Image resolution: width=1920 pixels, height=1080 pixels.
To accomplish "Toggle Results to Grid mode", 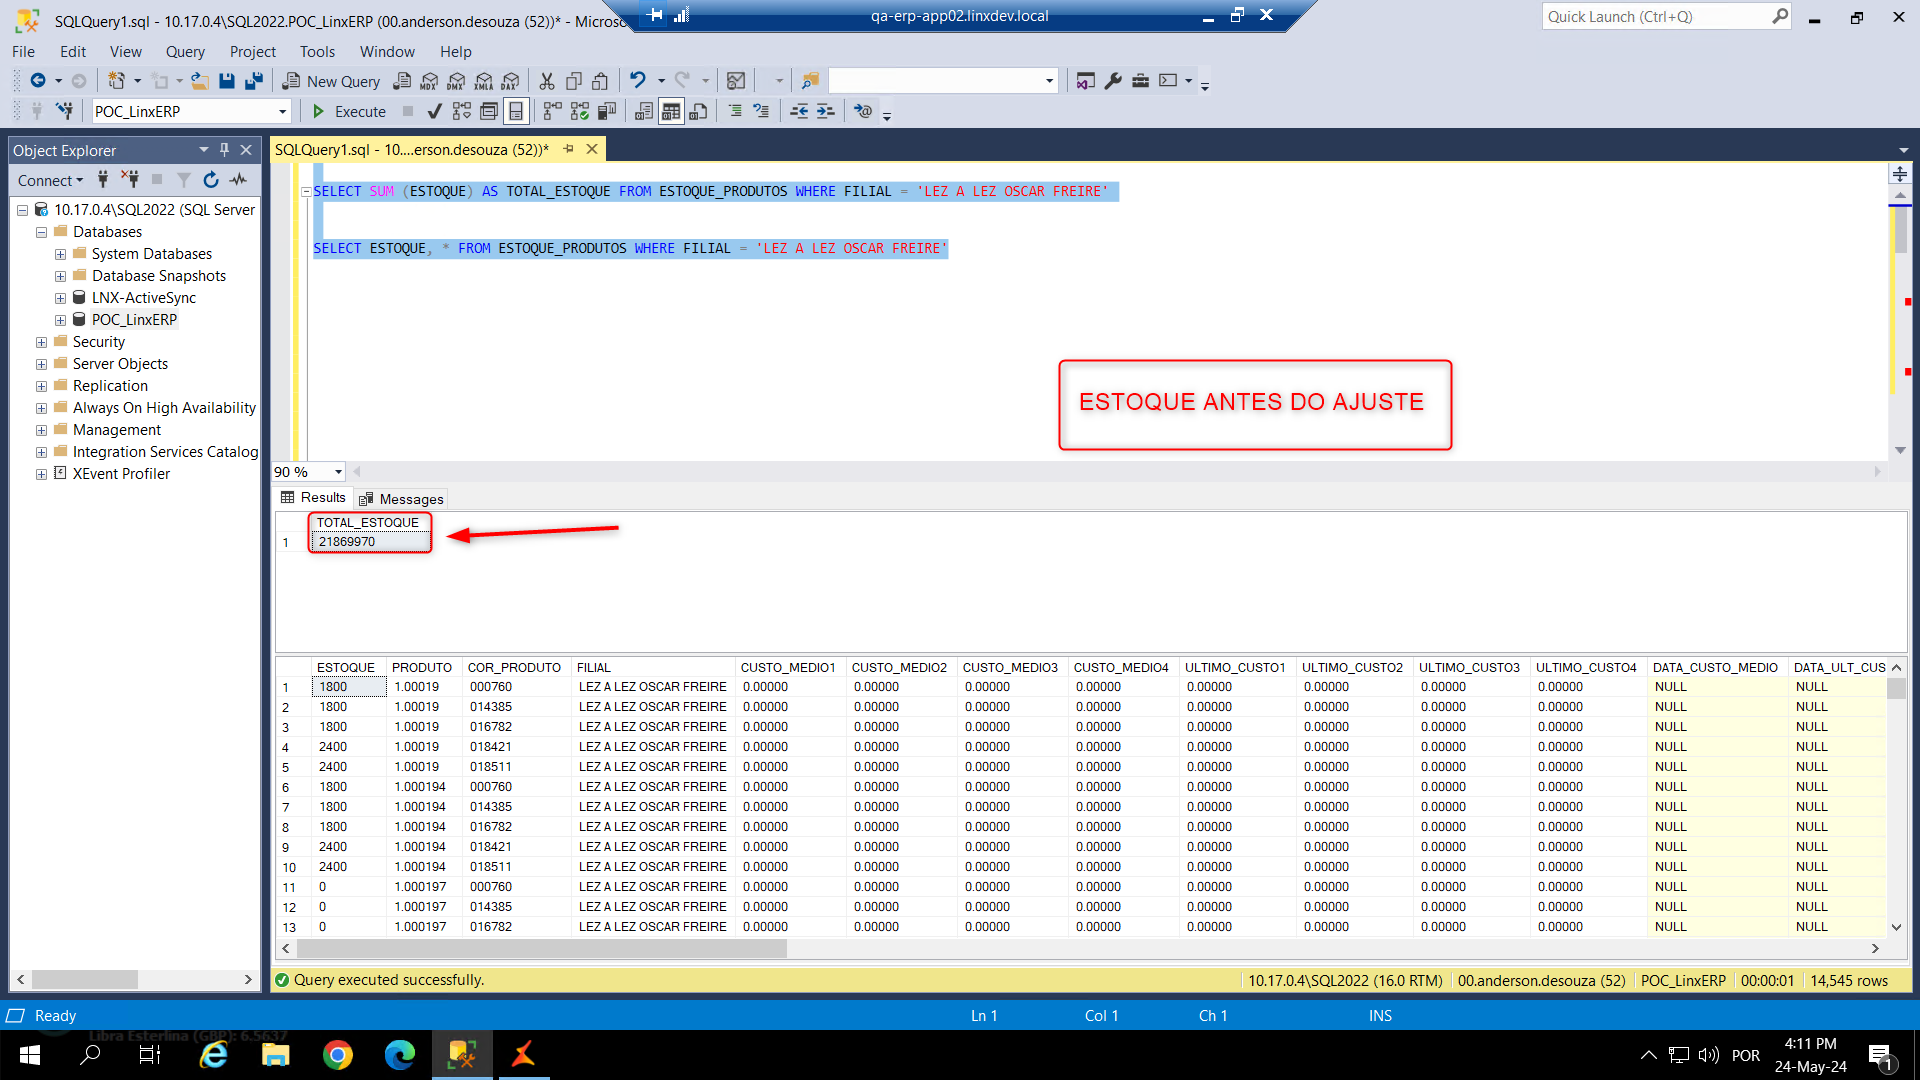I will [671, 111].
